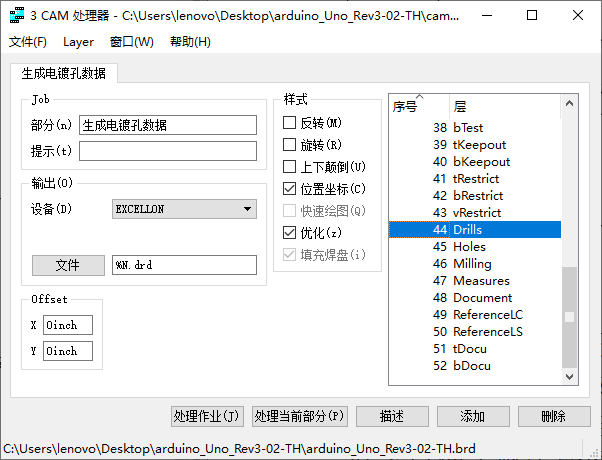Click the 文件 file browse button
The image size is (602, 460).
pos(68,265)
